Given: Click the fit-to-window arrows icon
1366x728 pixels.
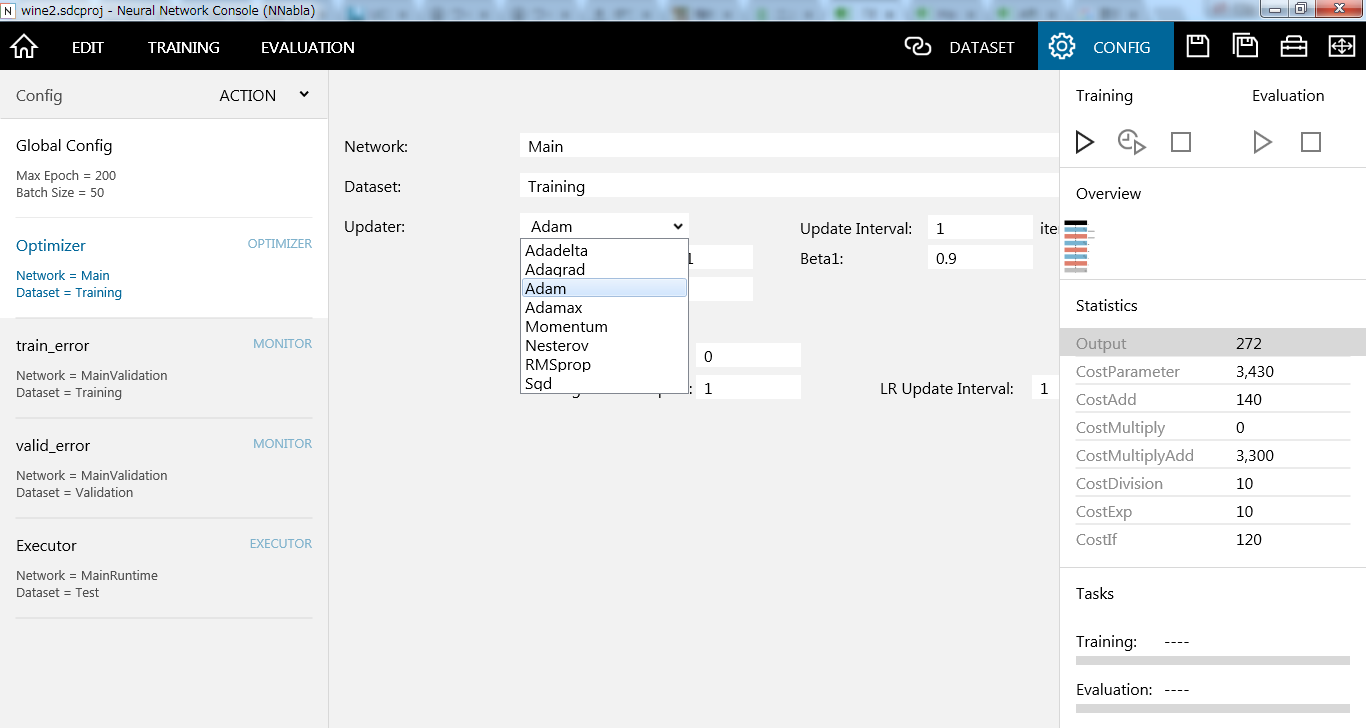Looking at the screenshot, I should point(1341,47).
